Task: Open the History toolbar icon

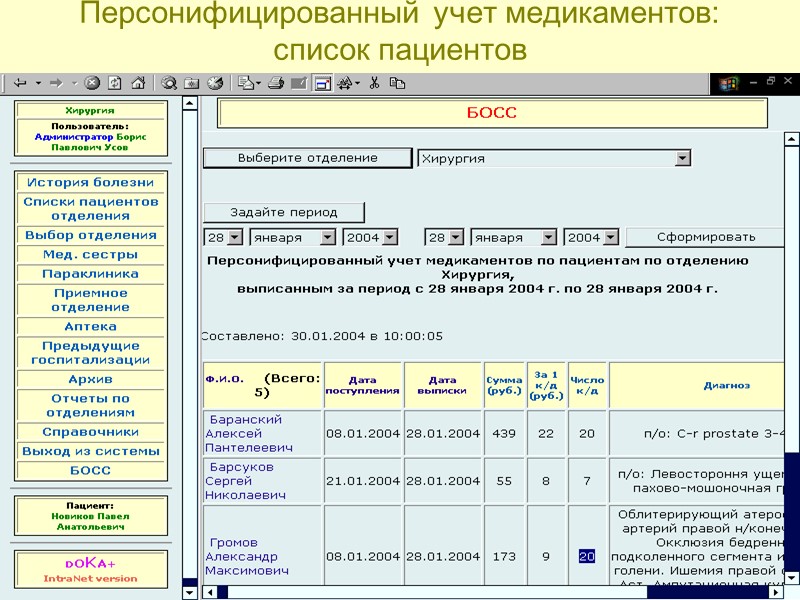Action: pos(215,83)
